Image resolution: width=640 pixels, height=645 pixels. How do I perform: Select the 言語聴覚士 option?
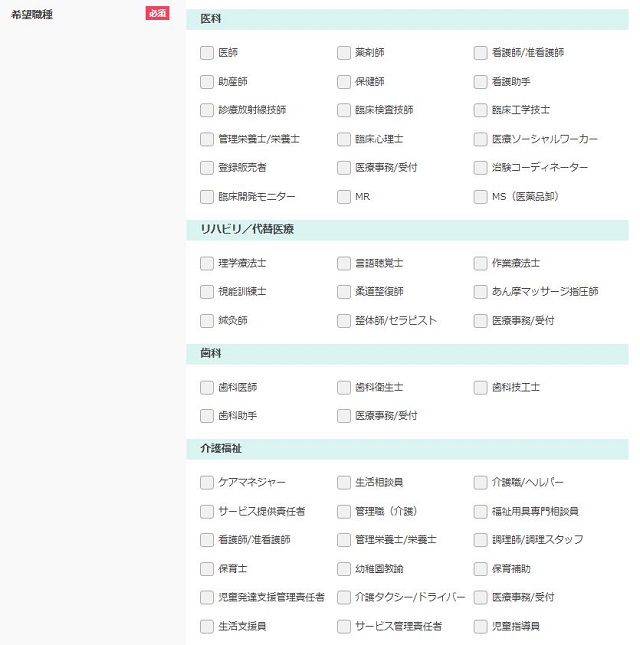point(343,263)
